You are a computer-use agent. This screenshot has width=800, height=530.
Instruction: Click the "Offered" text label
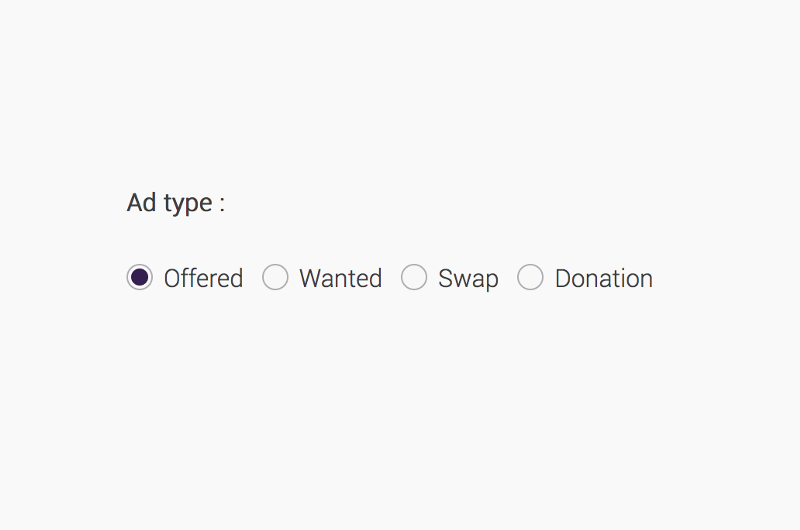[x=203, y=278]
